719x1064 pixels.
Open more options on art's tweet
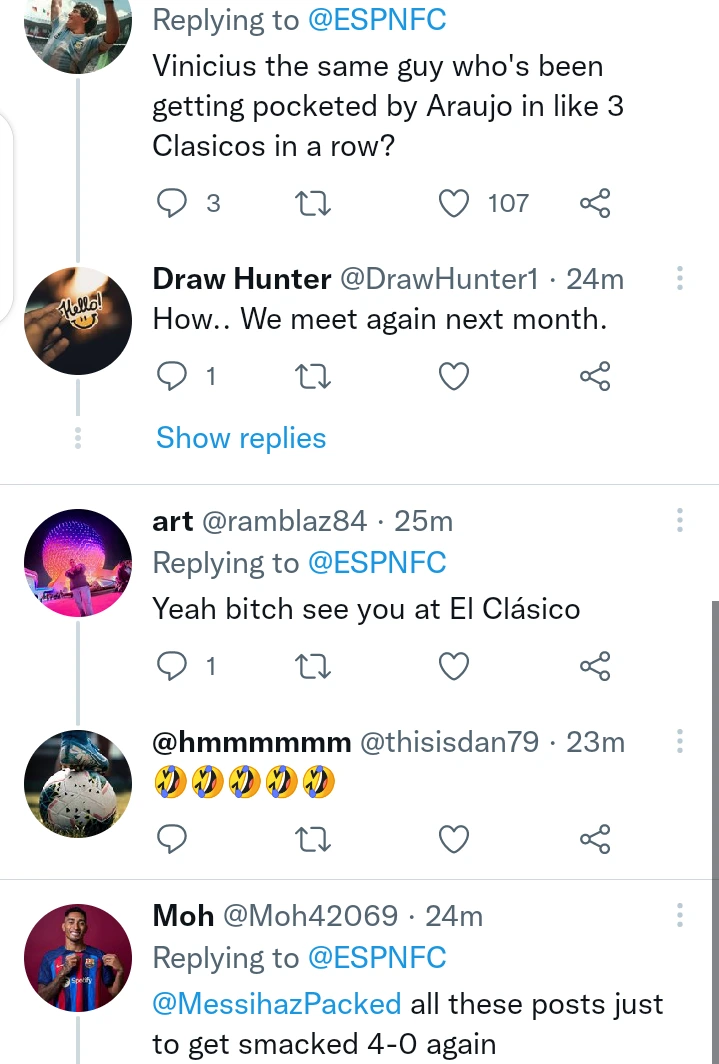pos(680,521)
